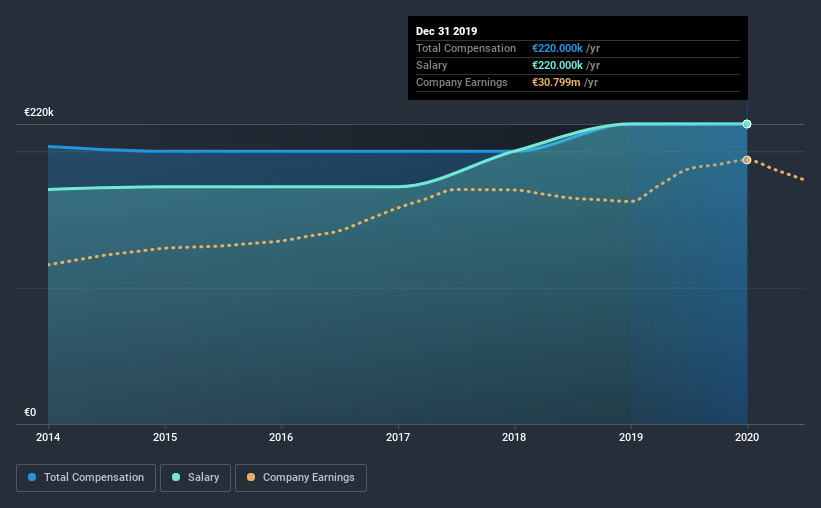Click the 2019 x-axis label
The image size is (821, 508).
tap(631, 437)
